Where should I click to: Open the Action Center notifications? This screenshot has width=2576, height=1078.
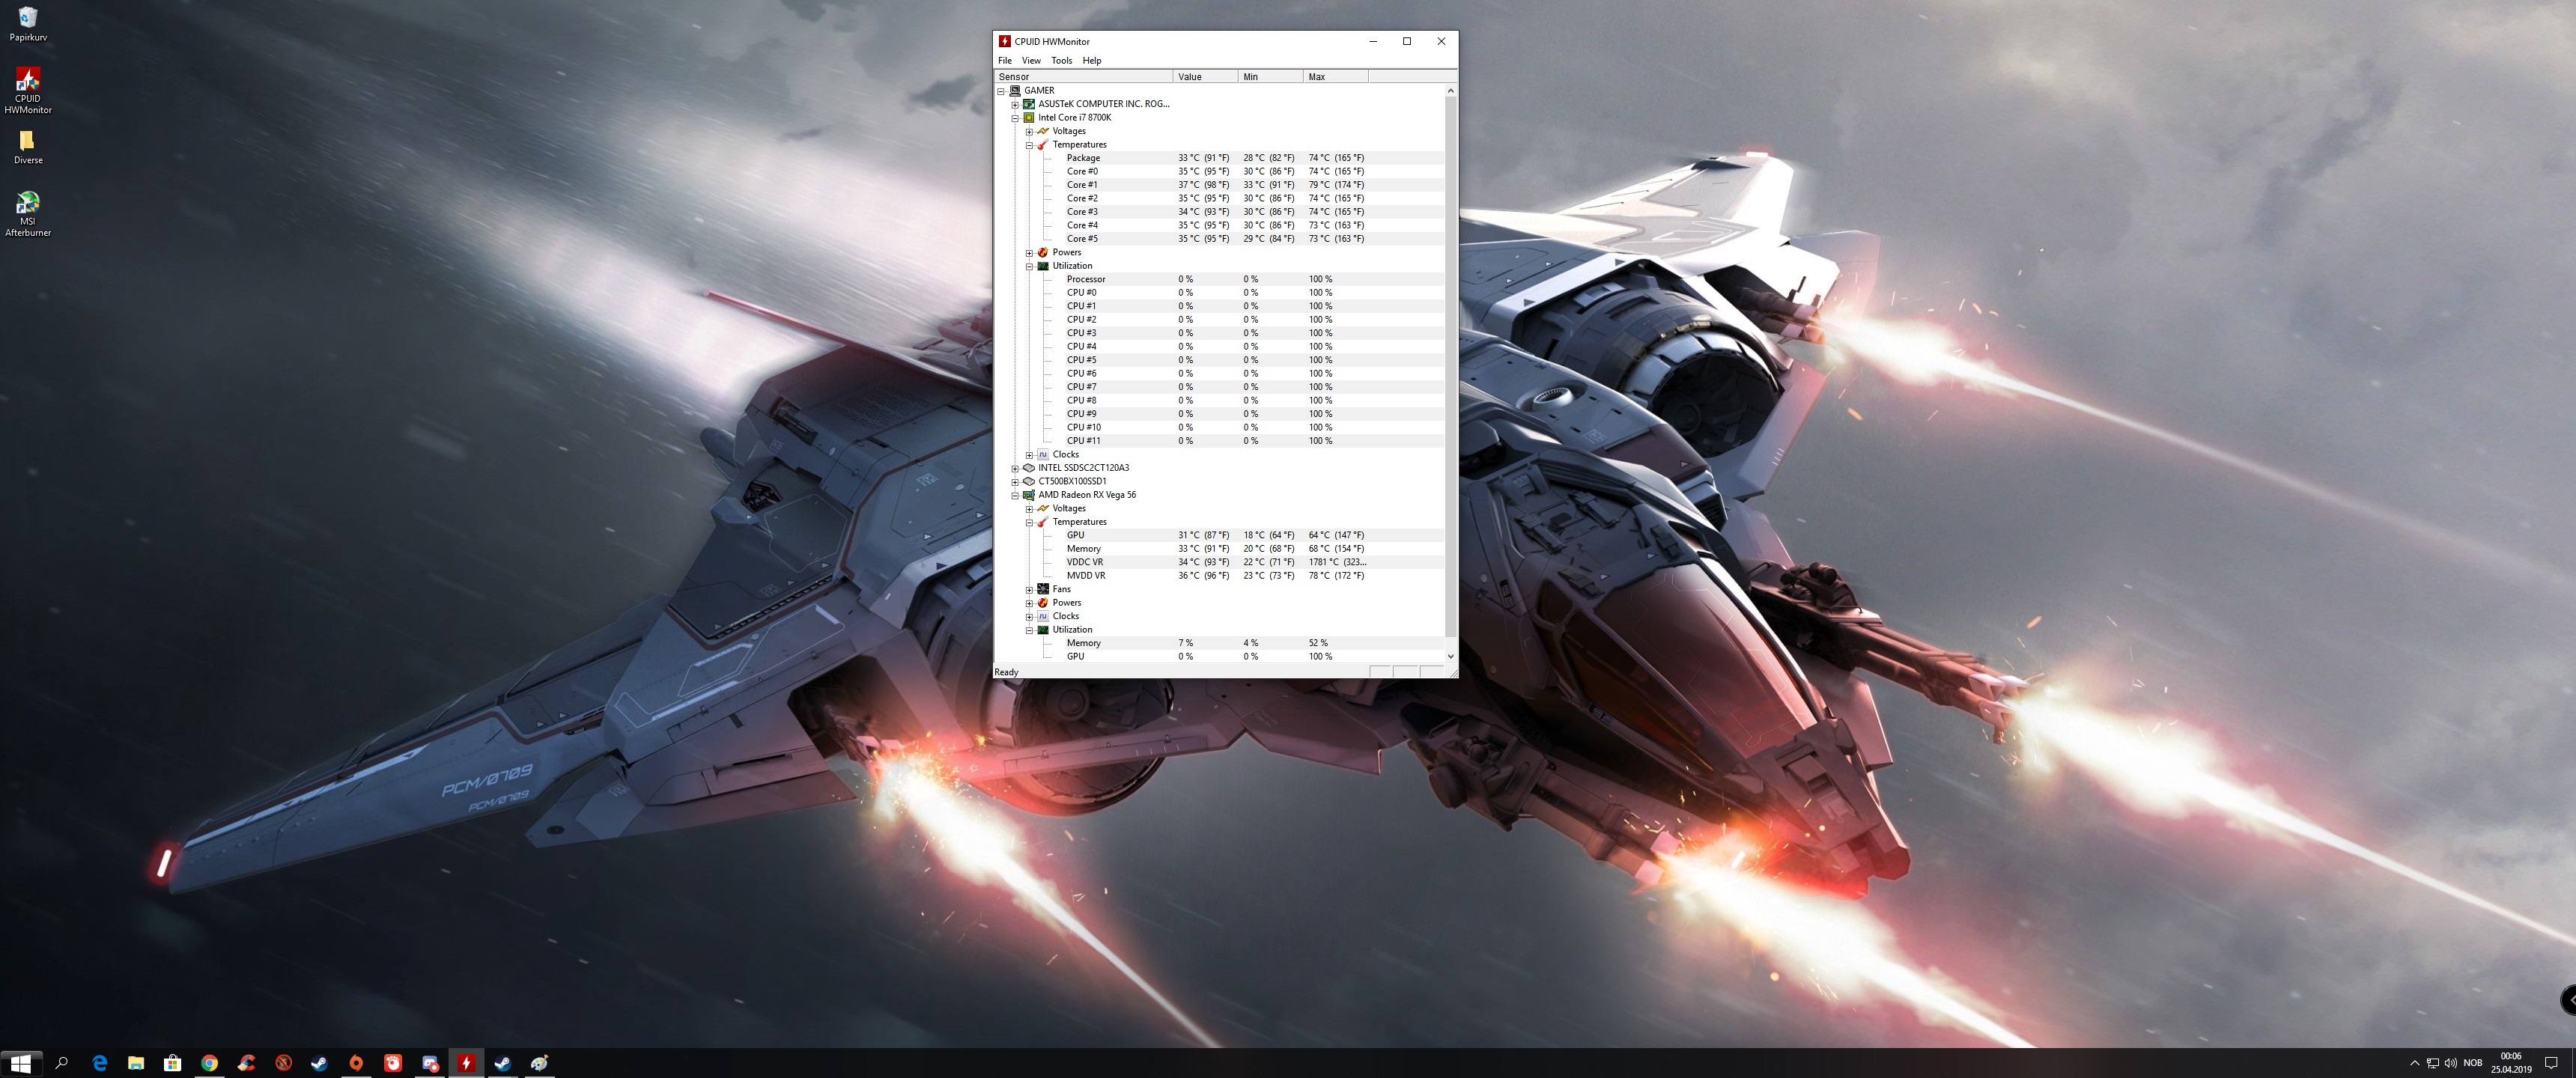(2551, 1063)
